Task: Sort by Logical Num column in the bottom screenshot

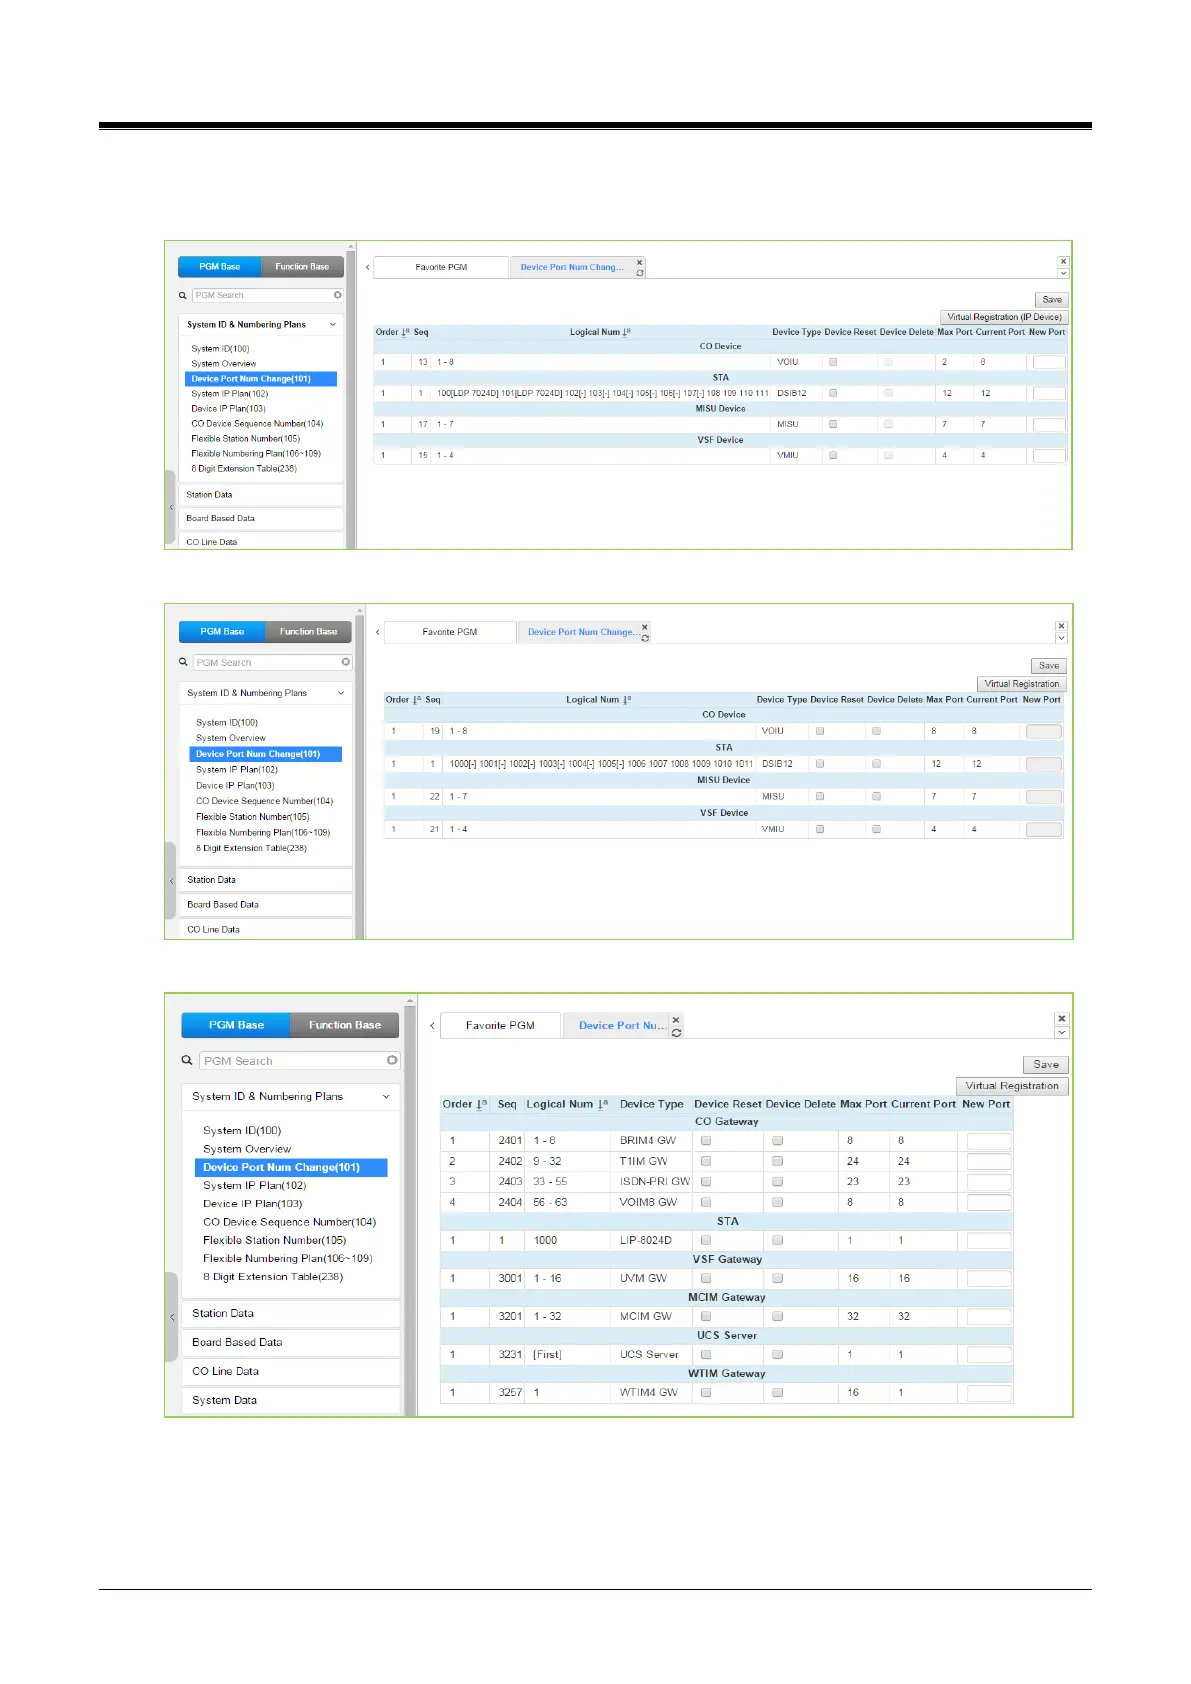Action: (x=603, y=1104)
